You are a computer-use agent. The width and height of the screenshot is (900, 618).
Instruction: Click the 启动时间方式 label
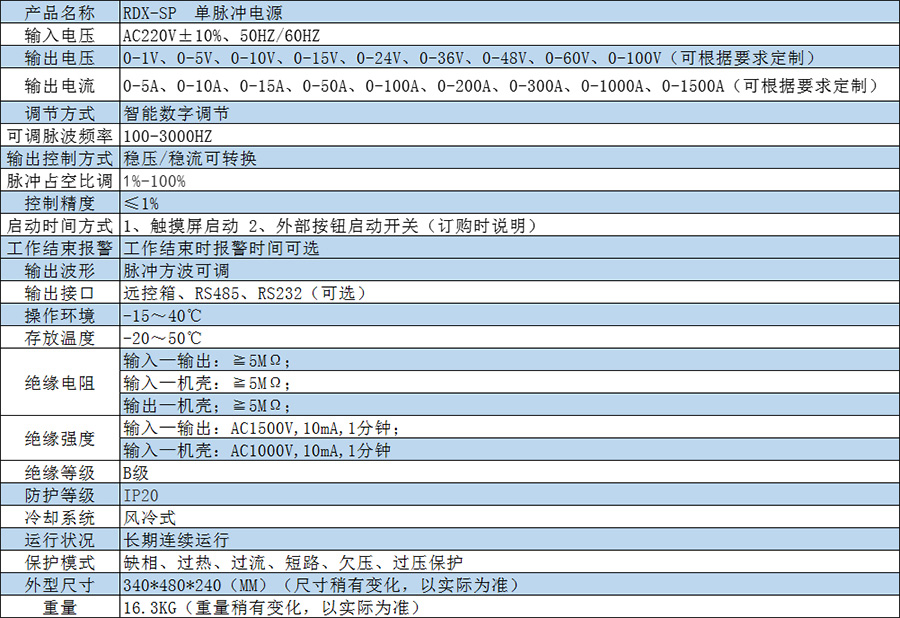click(60, 226)
